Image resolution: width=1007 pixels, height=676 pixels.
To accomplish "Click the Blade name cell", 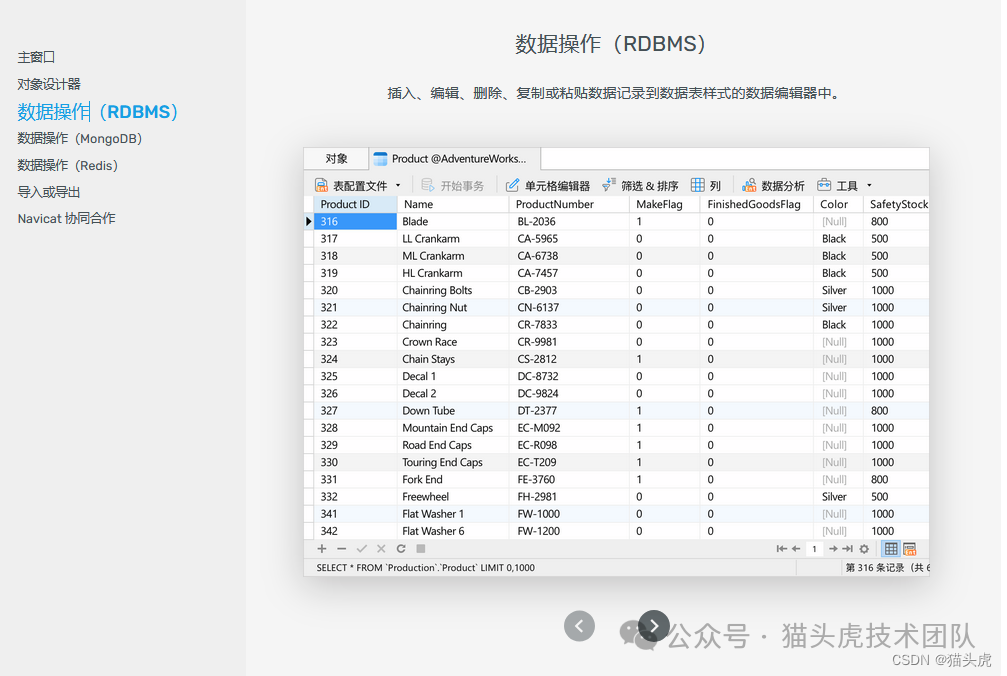I will pos(453,221).
